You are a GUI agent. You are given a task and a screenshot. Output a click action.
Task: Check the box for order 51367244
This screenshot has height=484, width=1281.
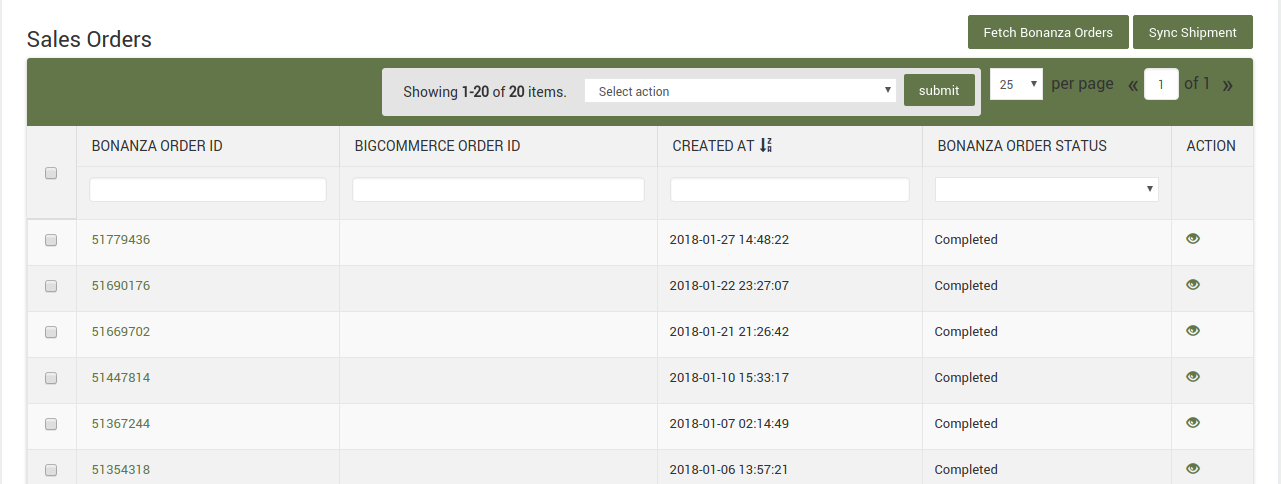51,424
